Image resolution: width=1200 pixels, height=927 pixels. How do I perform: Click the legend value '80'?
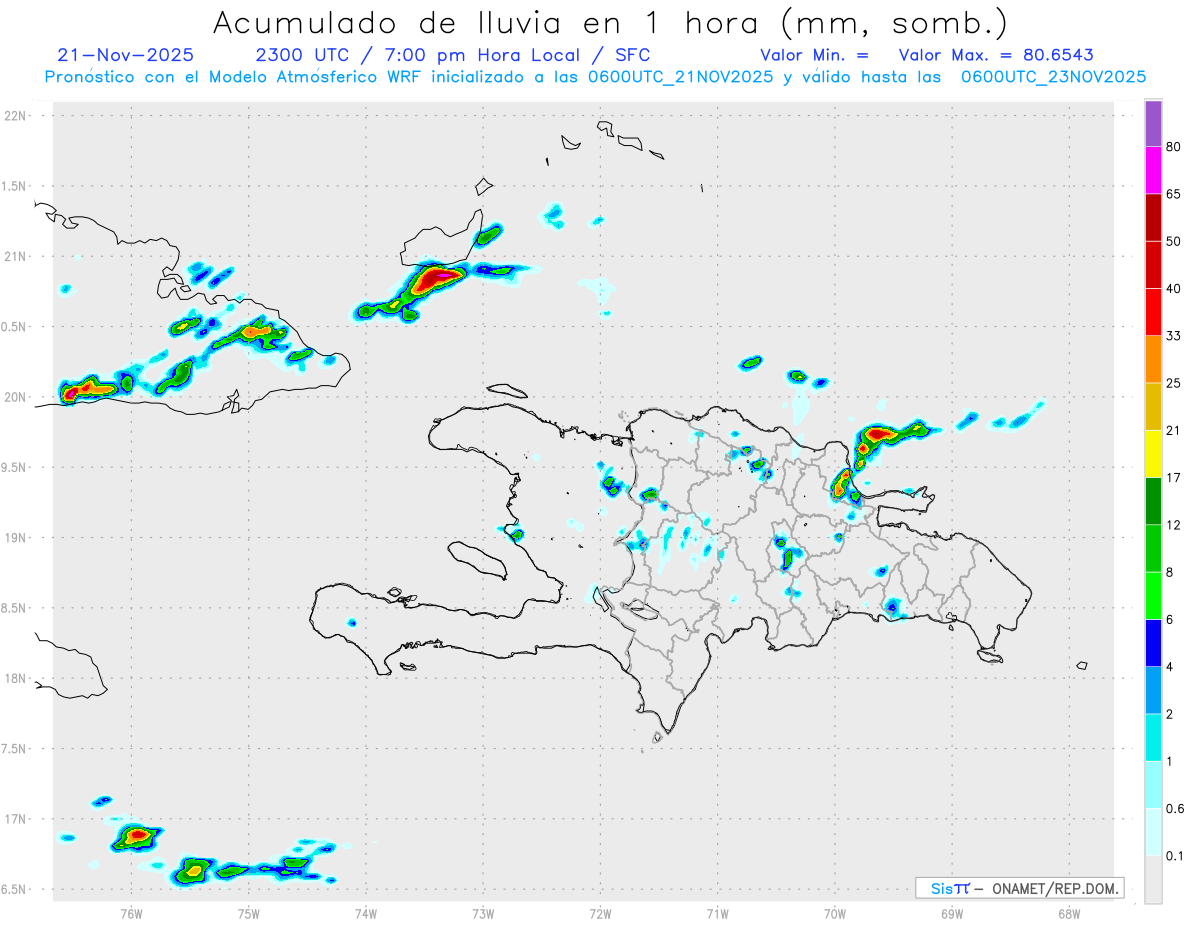tap(1174, 147)
